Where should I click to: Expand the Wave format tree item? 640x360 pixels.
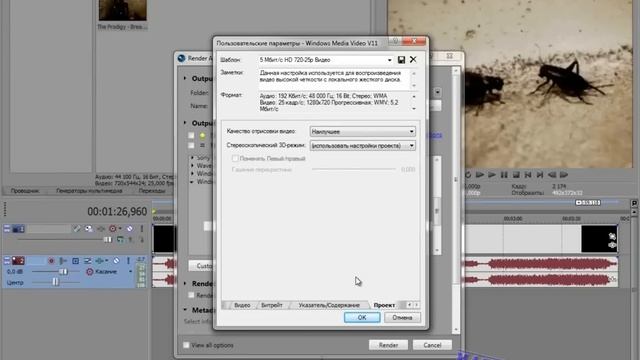click(192, 166)
